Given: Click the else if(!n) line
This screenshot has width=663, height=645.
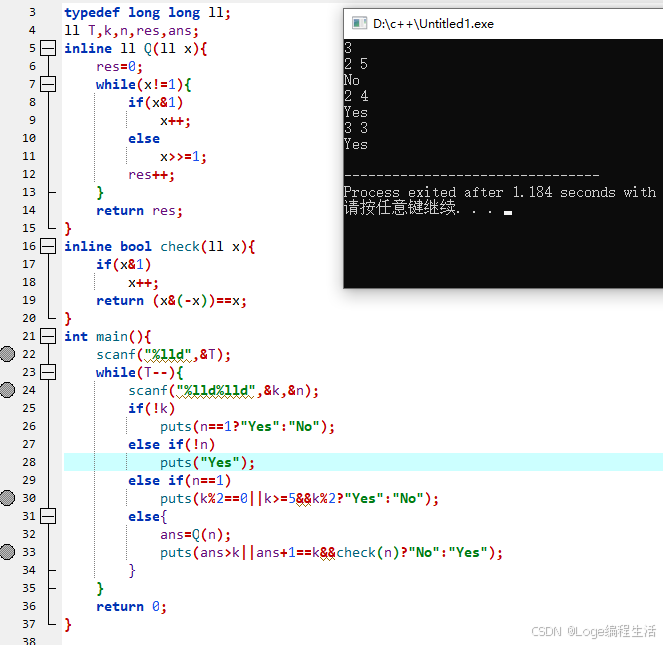Looking at the screenshot, I should (x=172, y=445).
